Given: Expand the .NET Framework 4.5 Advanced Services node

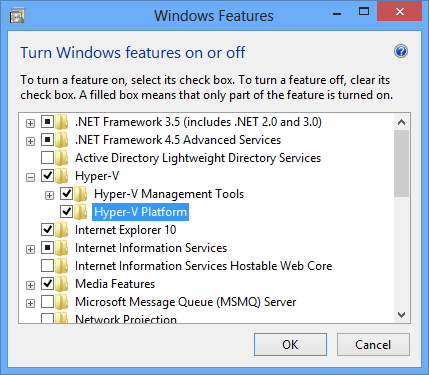Looking at the screenshot, I should [x=30, y=141].
